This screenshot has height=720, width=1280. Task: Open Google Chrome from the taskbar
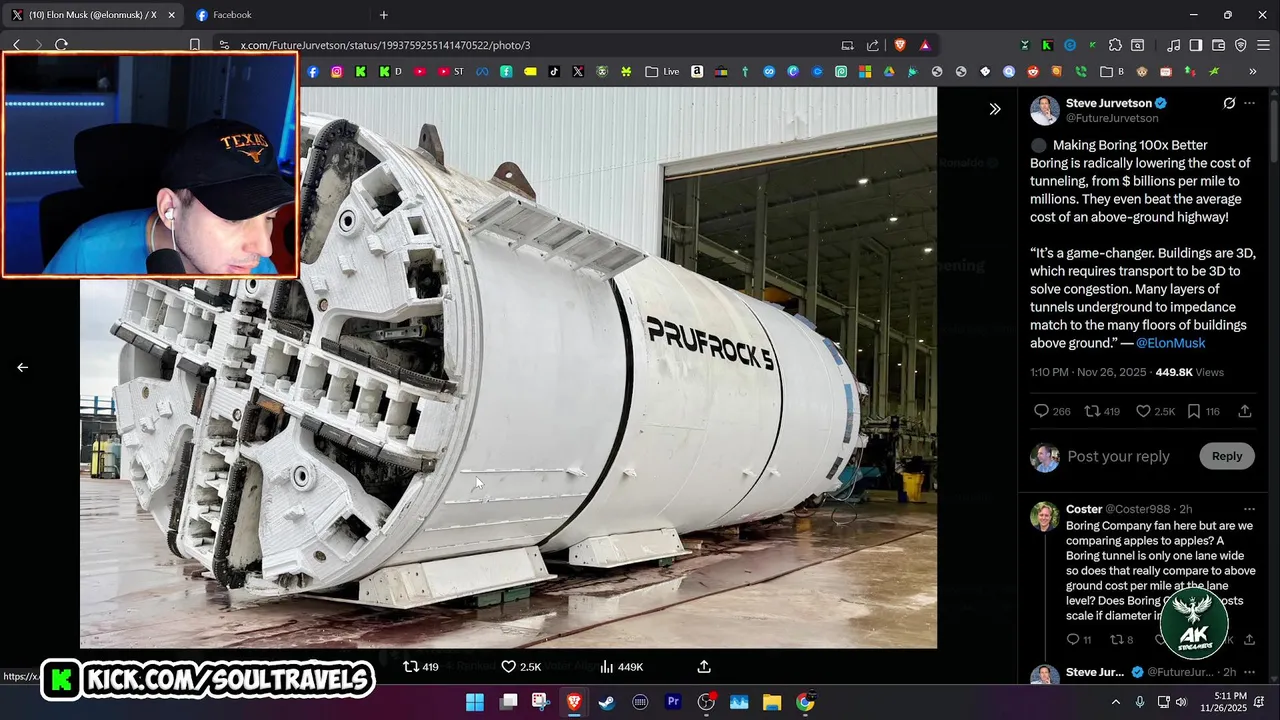(x=805, y=702)
